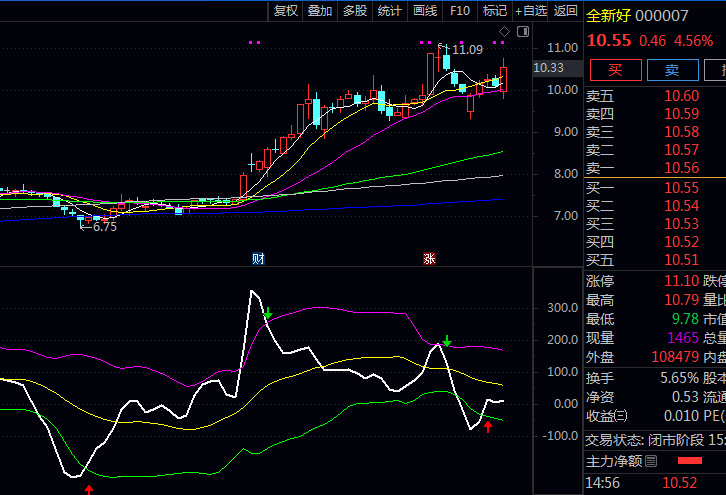Add stock to watchlist with +自选
726x495 pixels.
pyautogui.click(x=530, y=11)
